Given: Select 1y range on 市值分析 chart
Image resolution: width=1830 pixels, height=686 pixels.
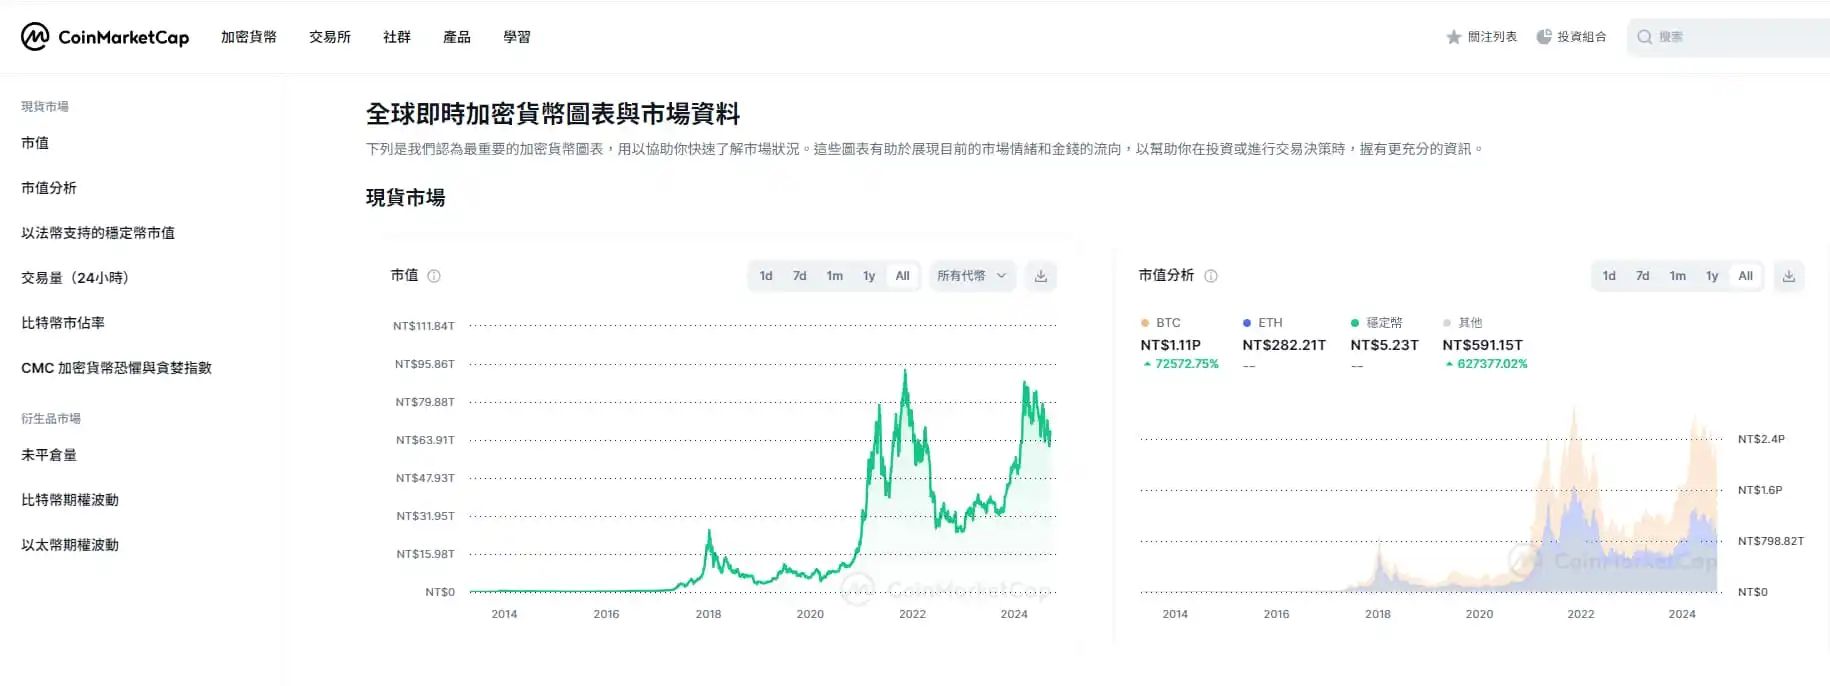Looking at the screenshot, I should point(1712,276).
